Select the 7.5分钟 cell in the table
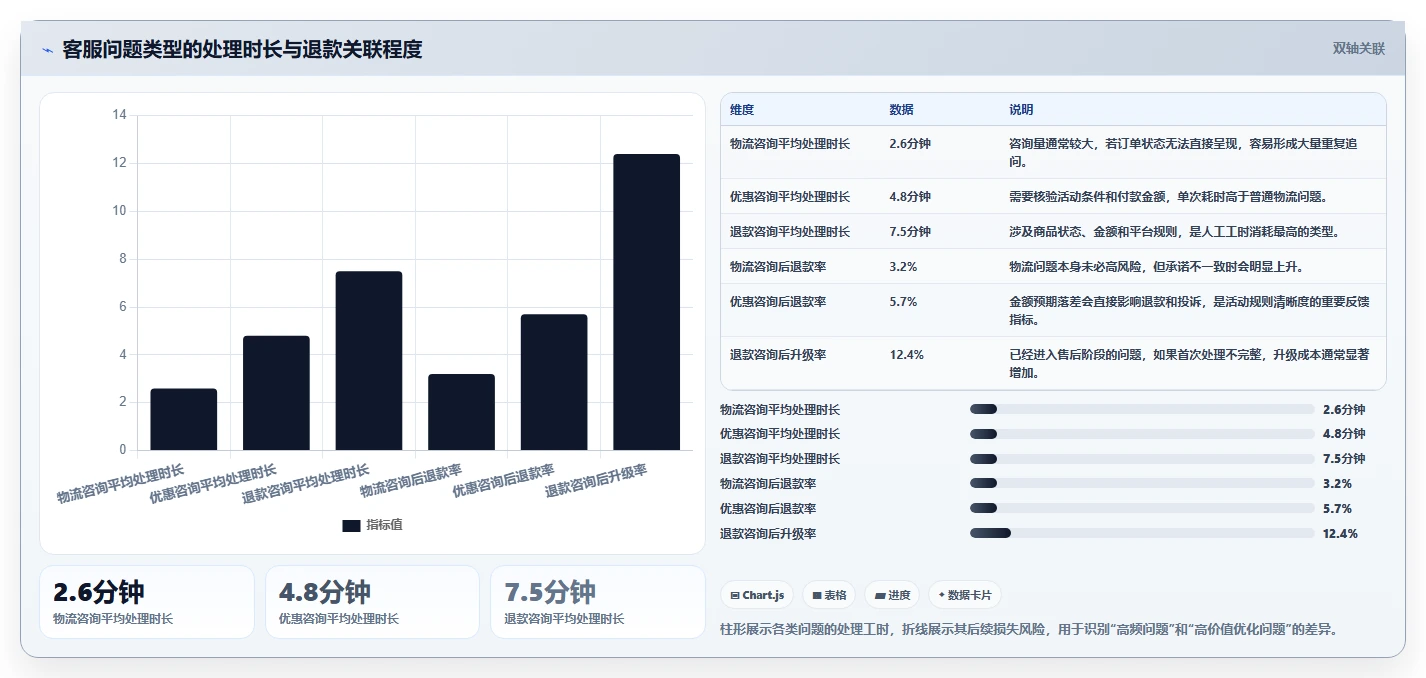The image size is (1426, 678). click(910, 232)
